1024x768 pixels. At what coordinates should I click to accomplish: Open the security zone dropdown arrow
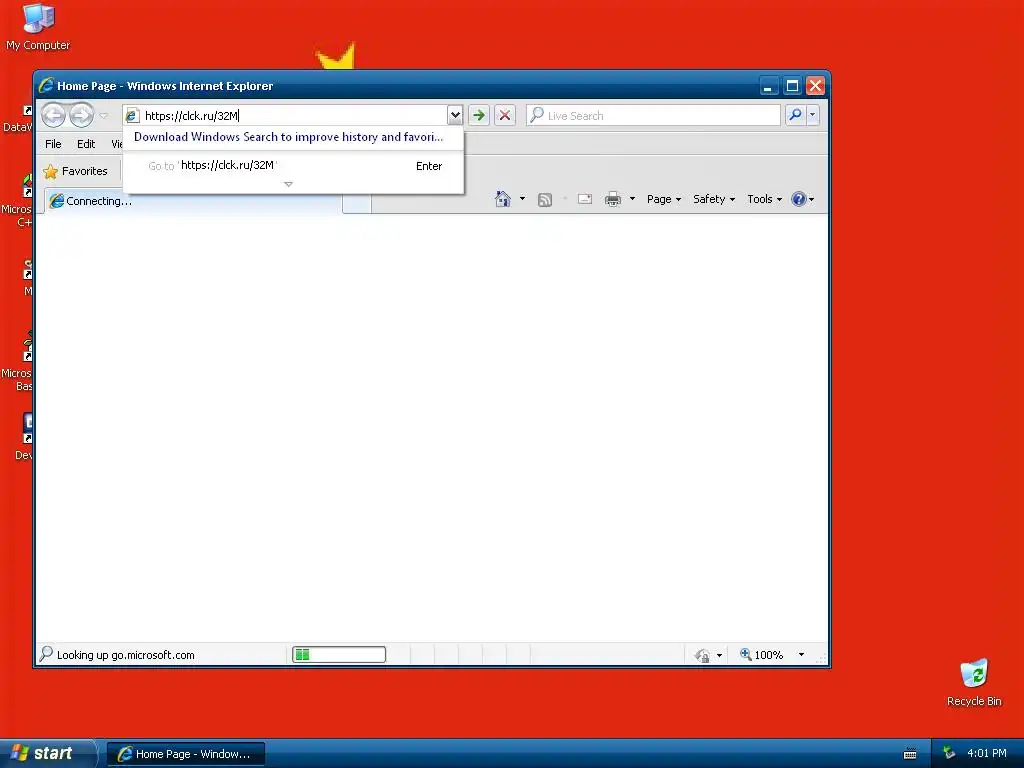click(720, 655)
